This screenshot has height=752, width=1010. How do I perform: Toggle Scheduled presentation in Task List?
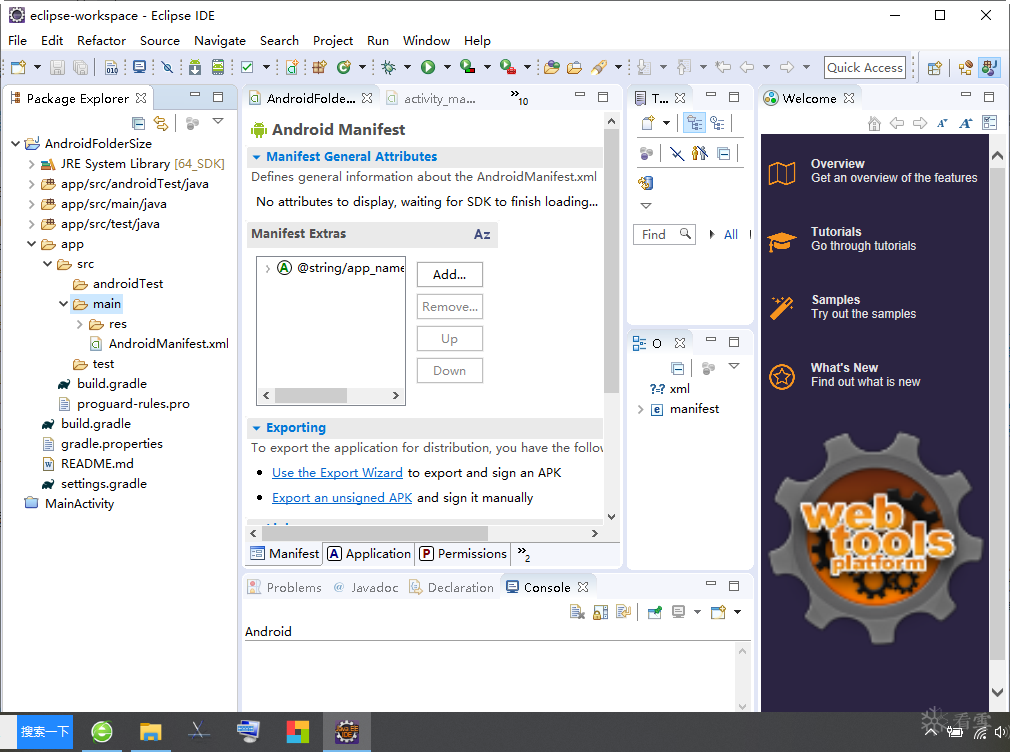coord(717,122)
